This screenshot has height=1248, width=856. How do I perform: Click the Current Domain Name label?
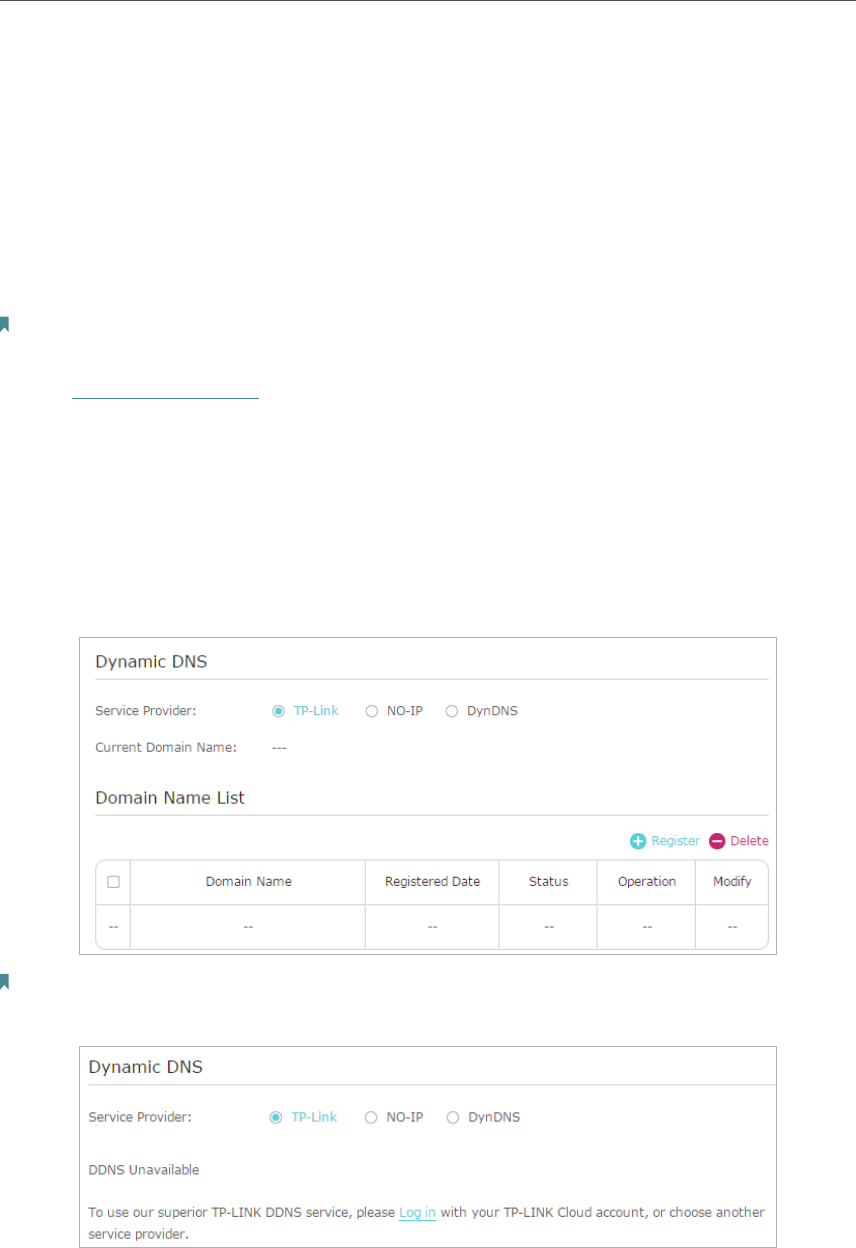(x=166, y=747)
